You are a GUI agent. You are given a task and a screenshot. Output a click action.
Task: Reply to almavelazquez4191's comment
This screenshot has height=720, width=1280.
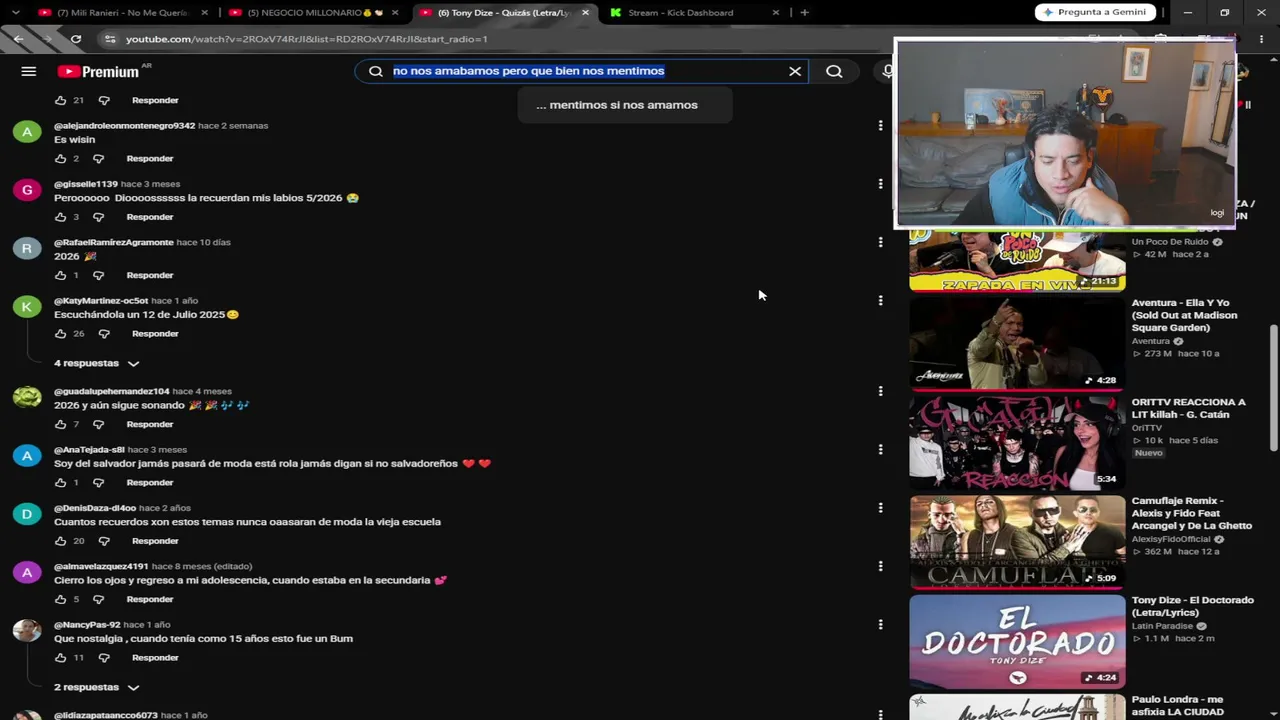tap(150, 599)
